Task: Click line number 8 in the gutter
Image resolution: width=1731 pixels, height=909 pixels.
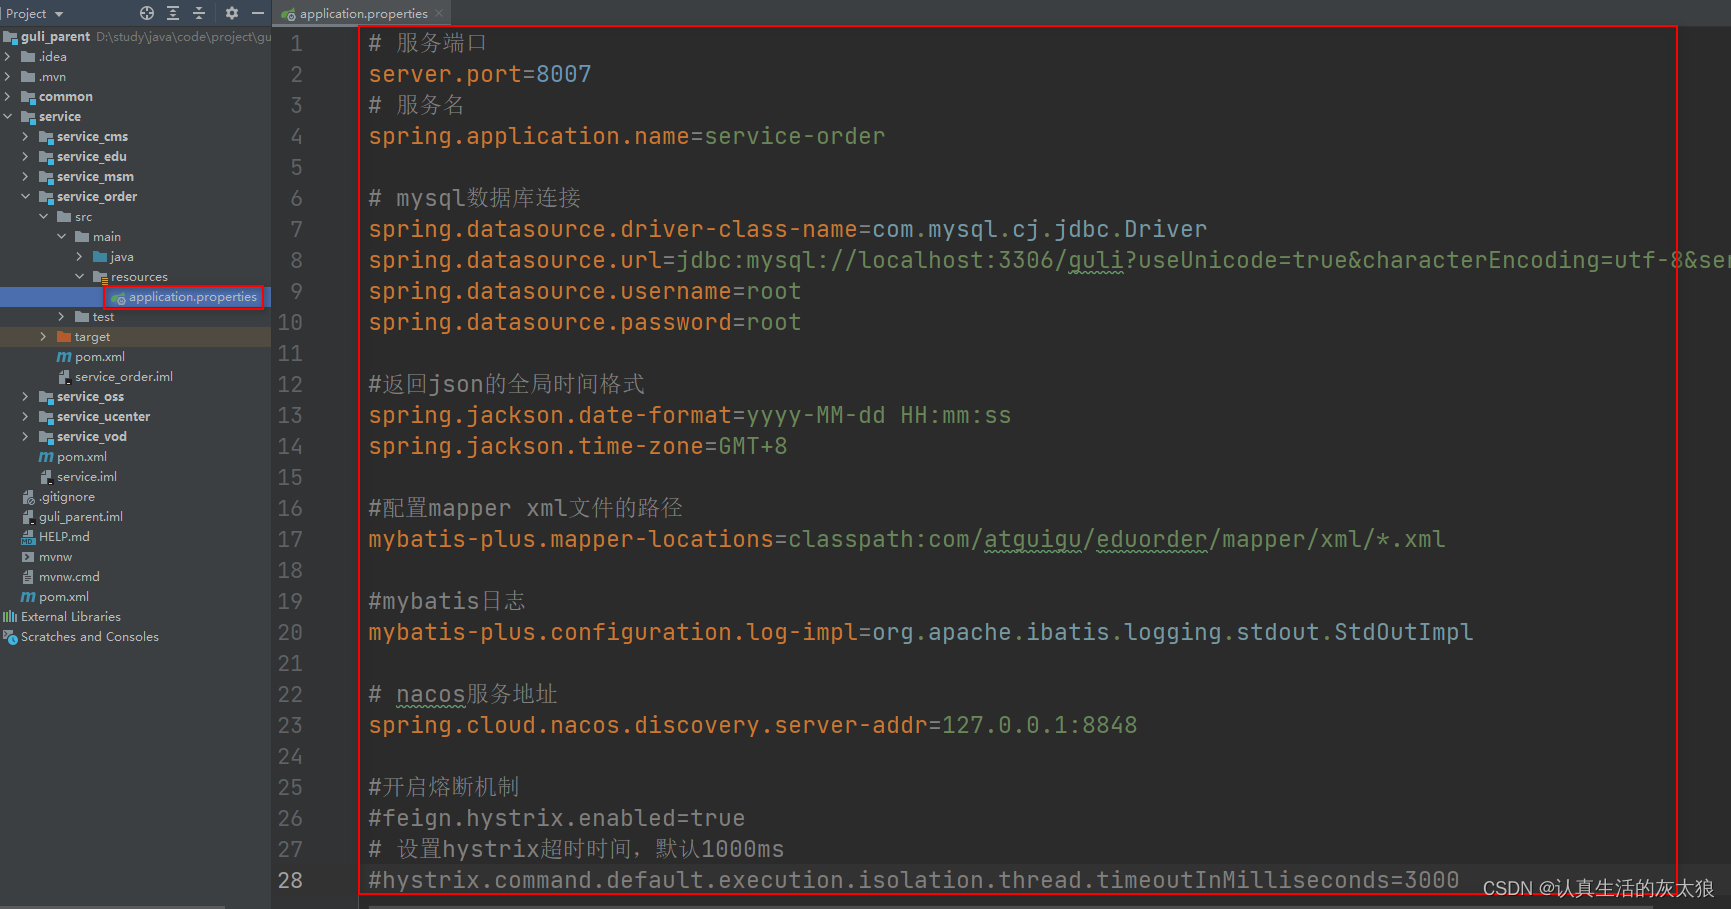Action: click(296, 260)
